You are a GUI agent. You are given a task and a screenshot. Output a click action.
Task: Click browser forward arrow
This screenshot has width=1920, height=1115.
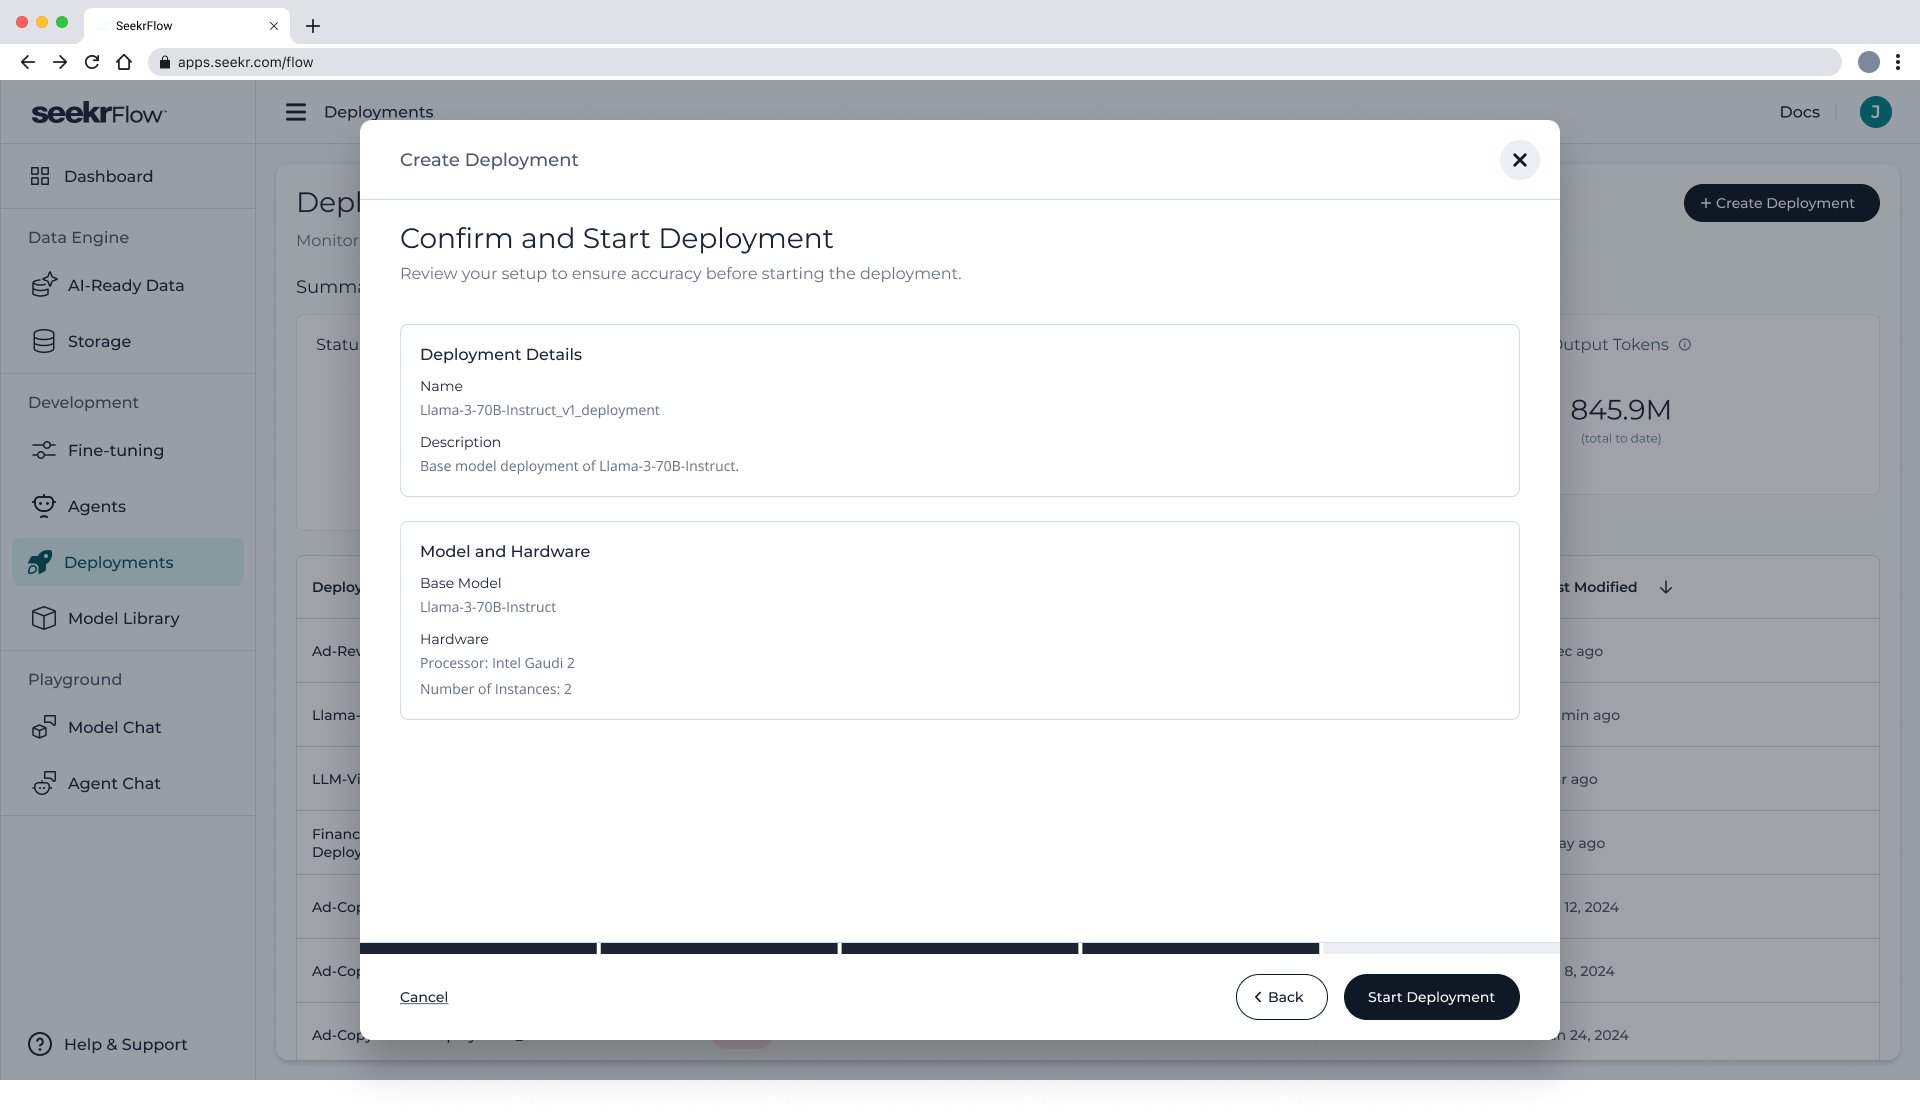60,62
